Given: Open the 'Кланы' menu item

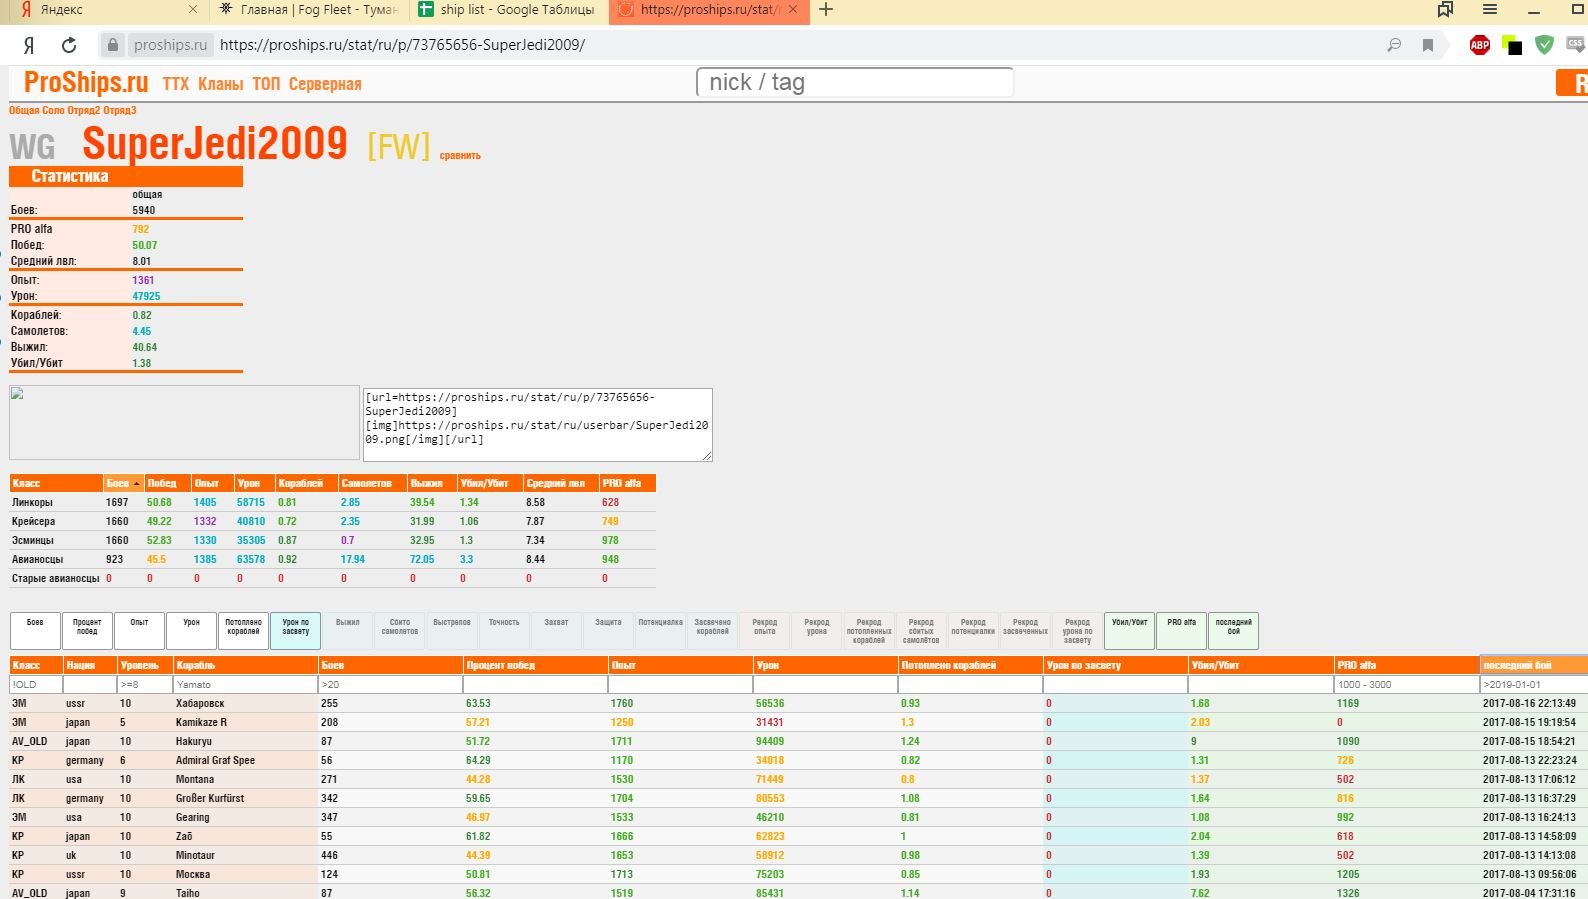Looking at the screenshot, I should [220, 84].
